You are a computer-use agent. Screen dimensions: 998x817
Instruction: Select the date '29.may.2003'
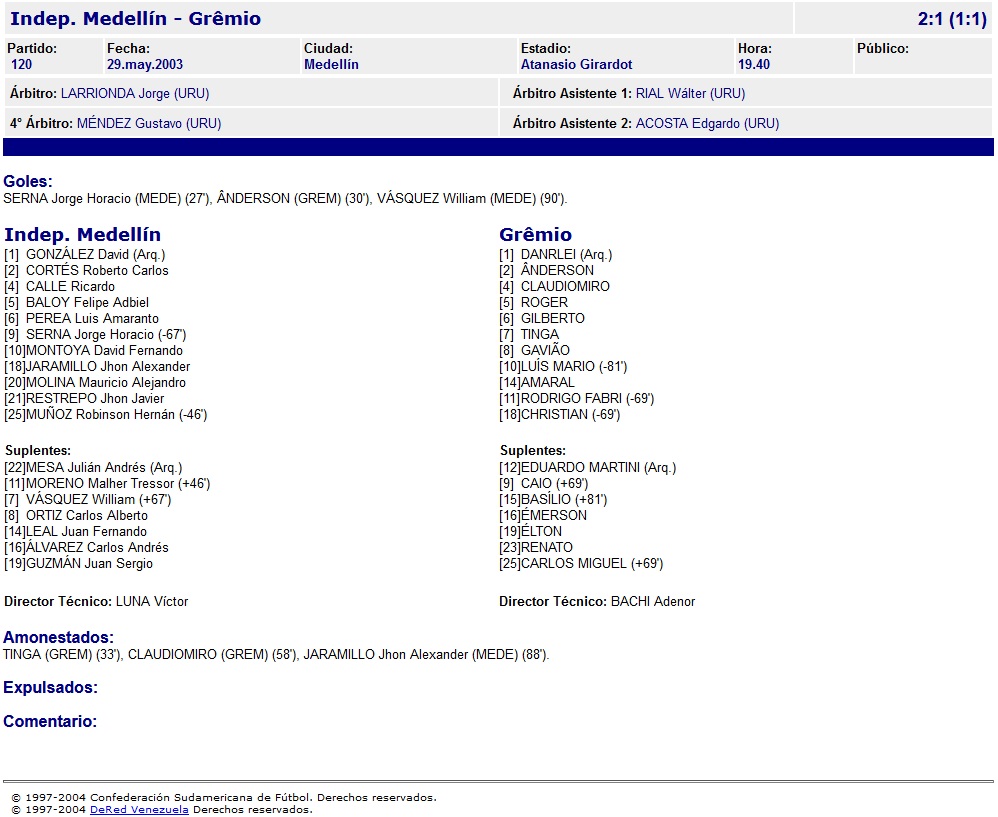[144, 64]
